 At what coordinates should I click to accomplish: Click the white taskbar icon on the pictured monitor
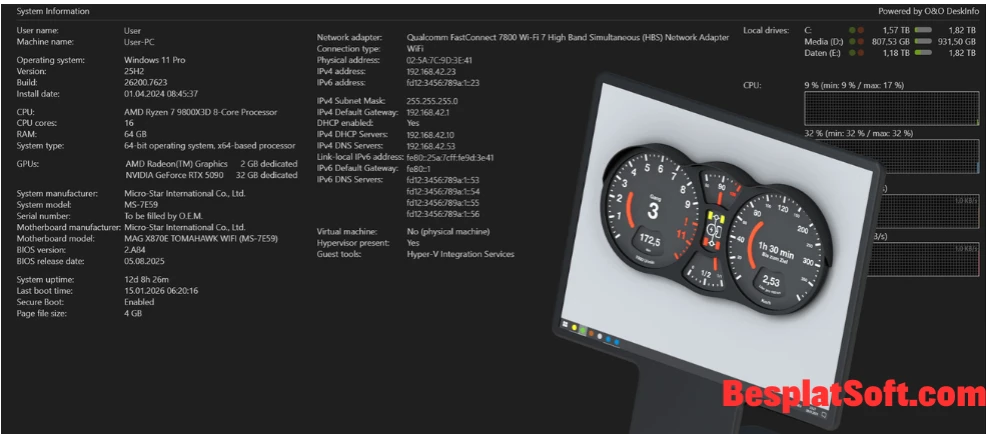point(600,336)
